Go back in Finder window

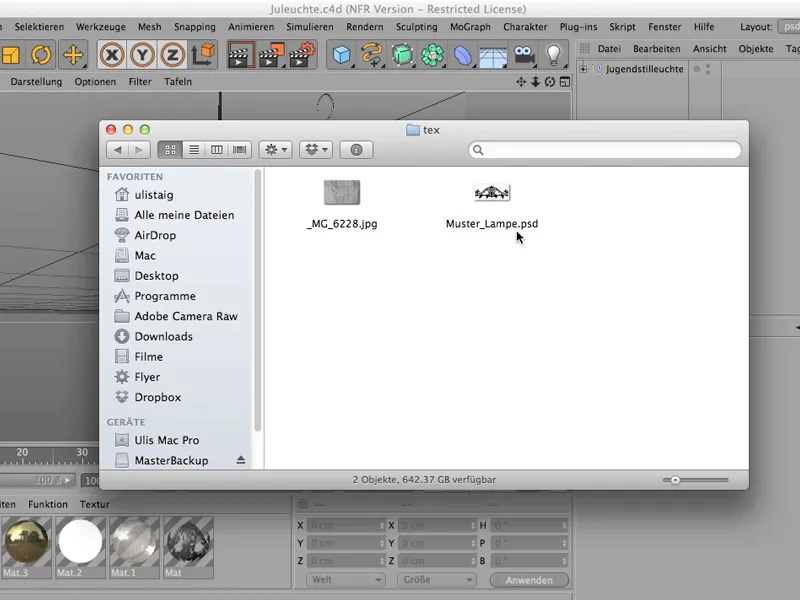(117, 149)
